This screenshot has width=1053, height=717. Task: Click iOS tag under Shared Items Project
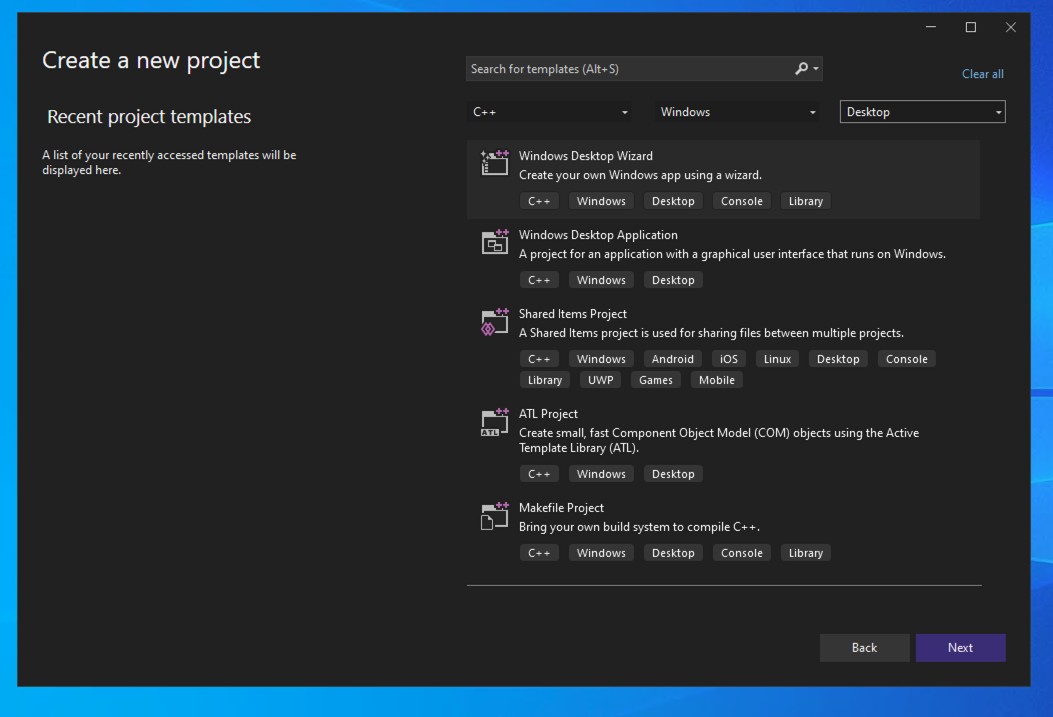pos(729,359)
